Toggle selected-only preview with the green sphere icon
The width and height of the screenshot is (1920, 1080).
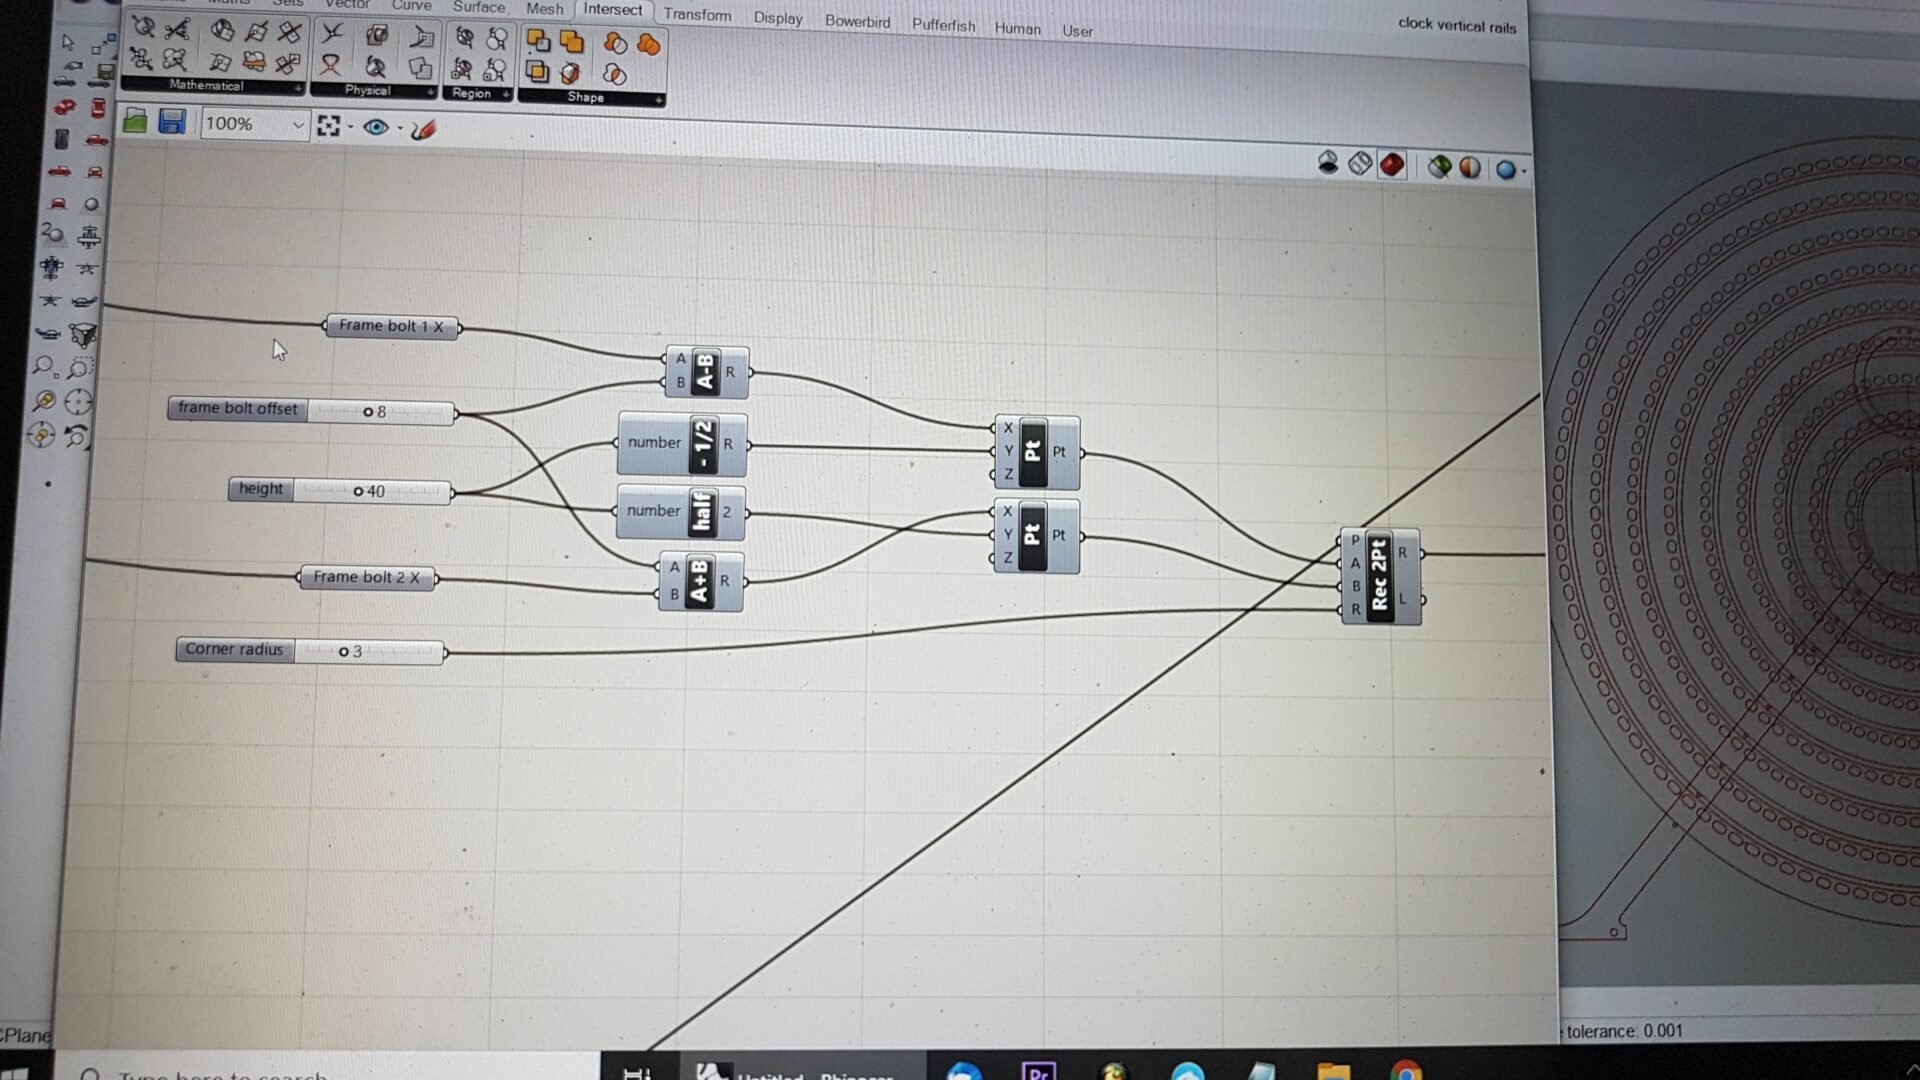coord(1439,166)
